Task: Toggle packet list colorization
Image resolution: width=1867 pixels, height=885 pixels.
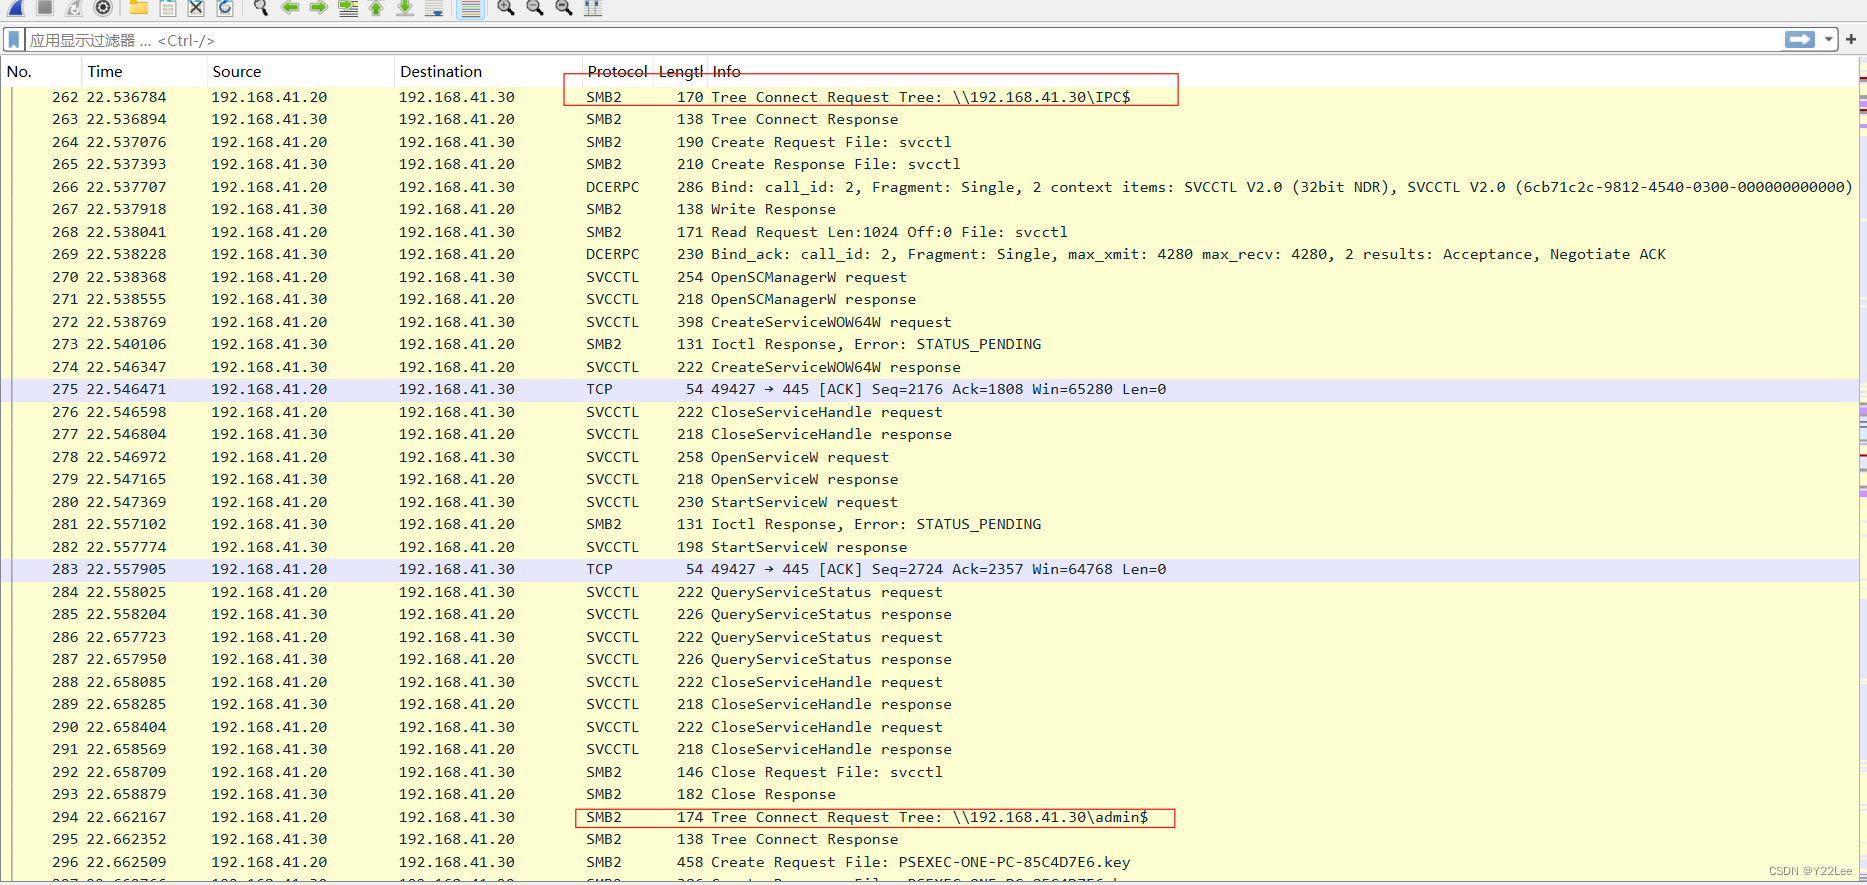Action: pos(470,8)
